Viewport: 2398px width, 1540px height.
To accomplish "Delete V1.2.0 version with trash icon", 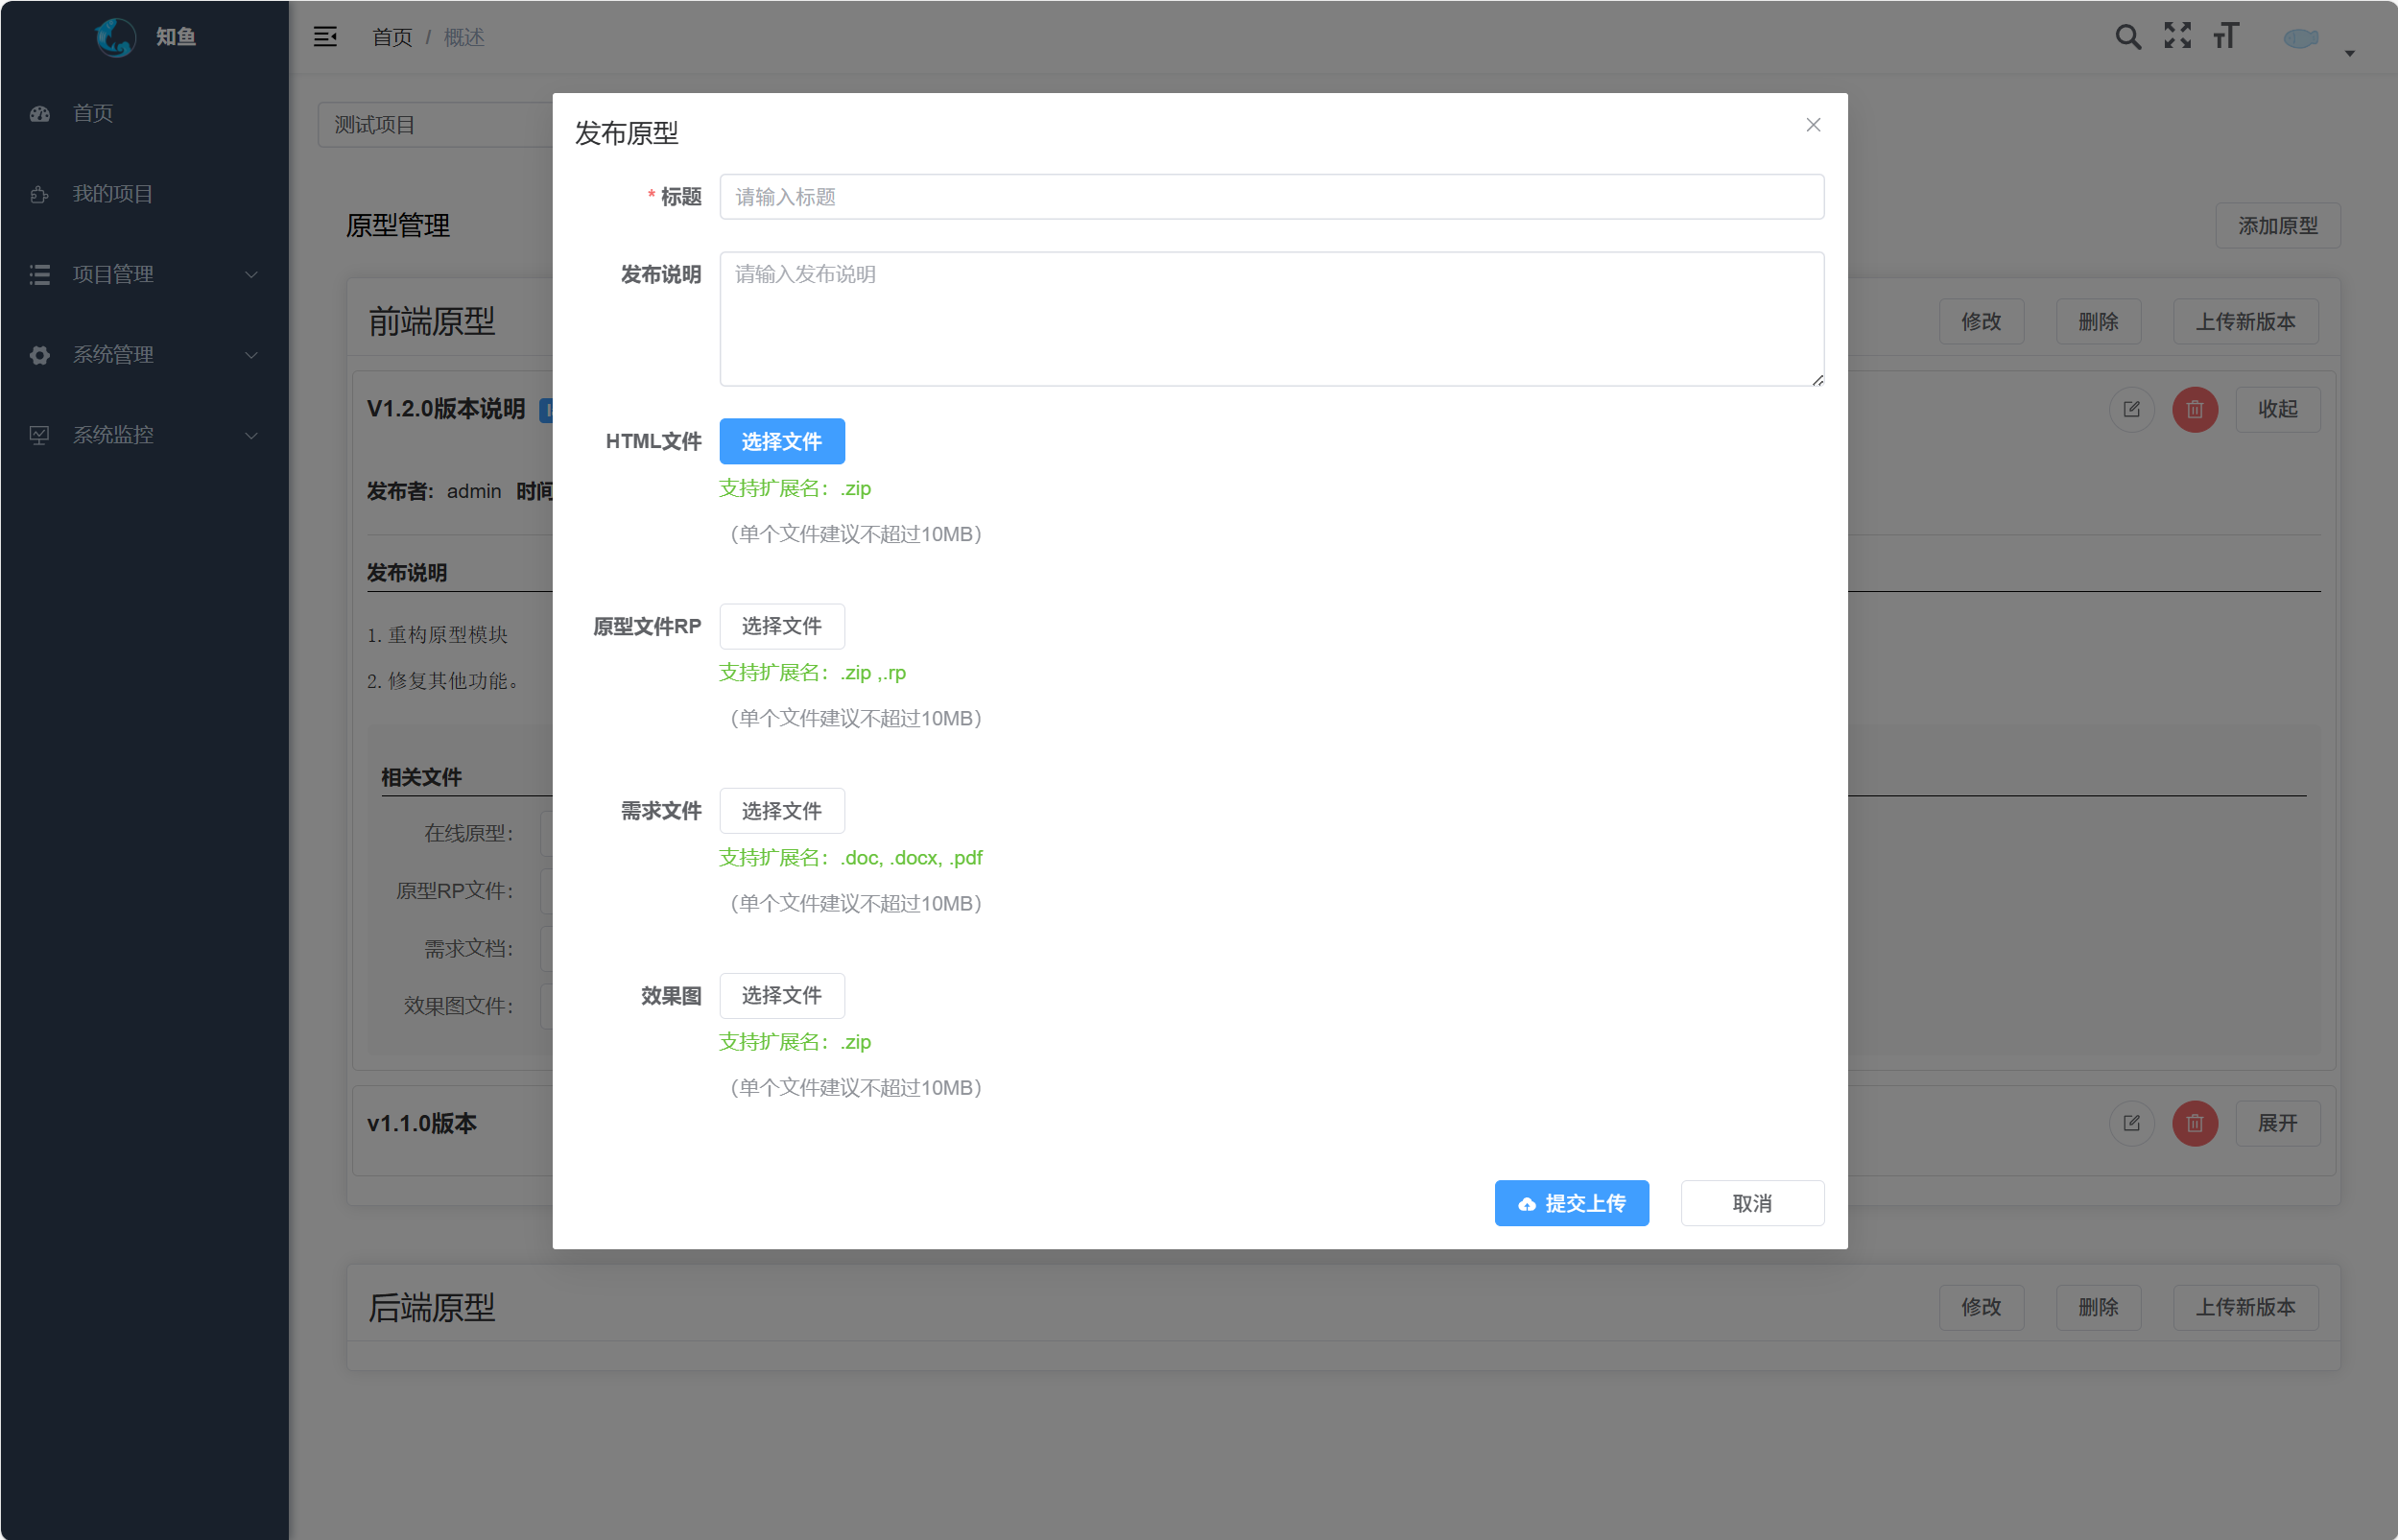I will point(2195,409).
